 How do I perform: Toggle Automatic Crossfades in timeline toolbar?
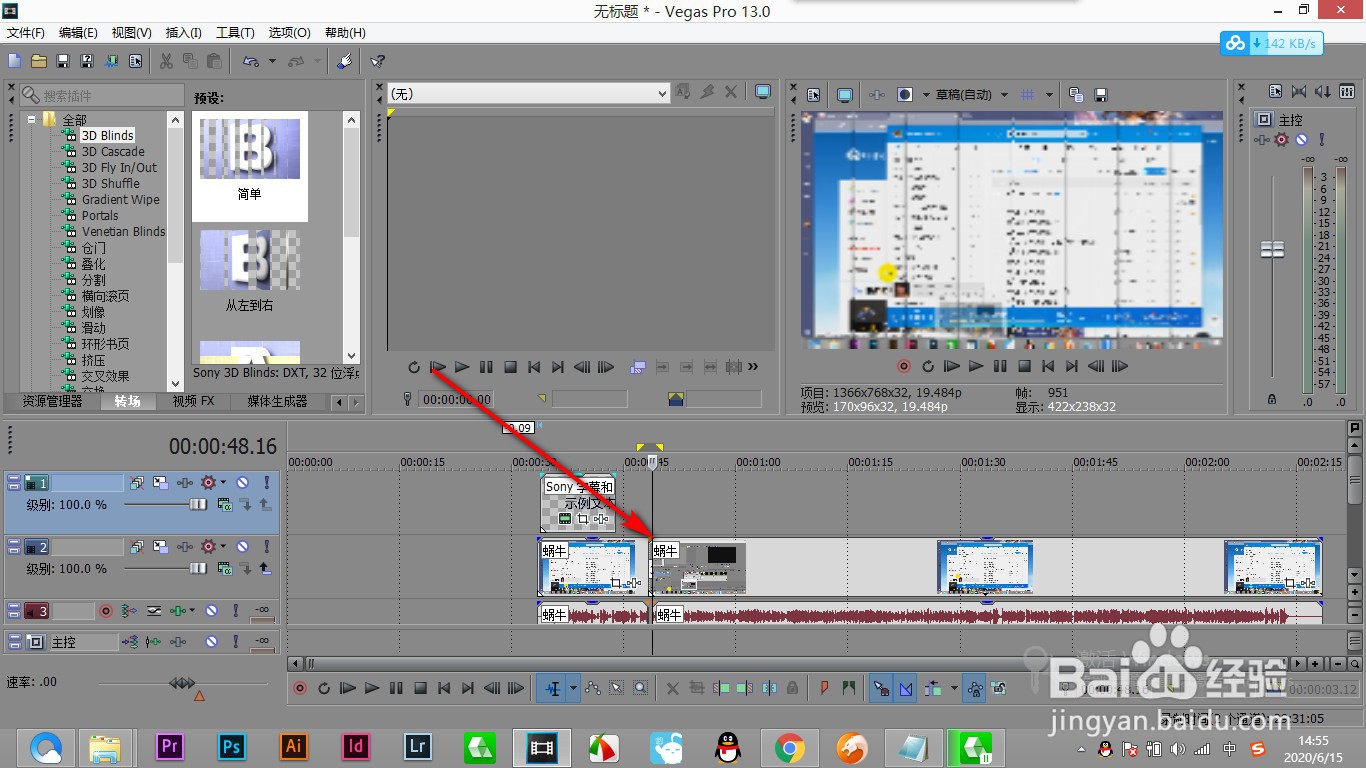point(906,687)
